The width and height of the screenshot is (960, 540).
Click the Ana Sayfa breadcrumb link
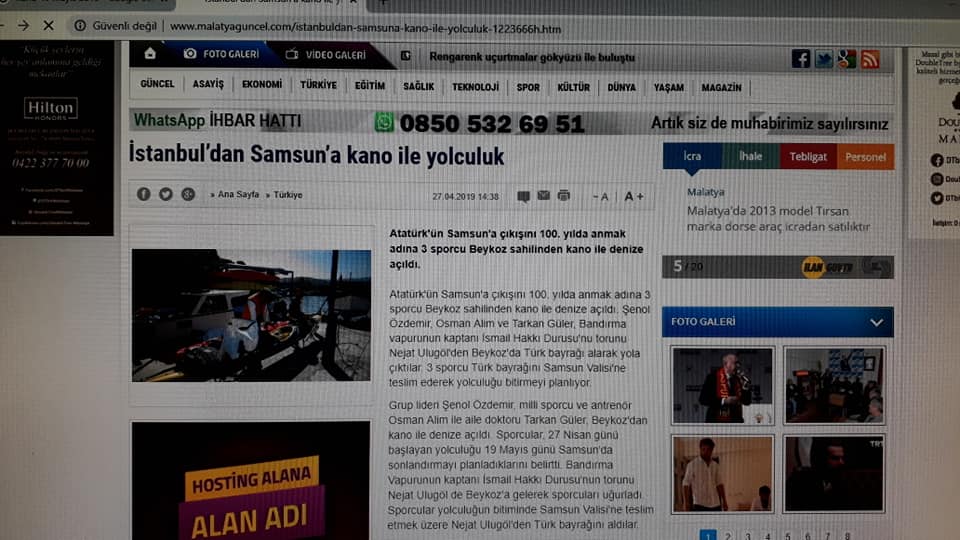[238, 195]
